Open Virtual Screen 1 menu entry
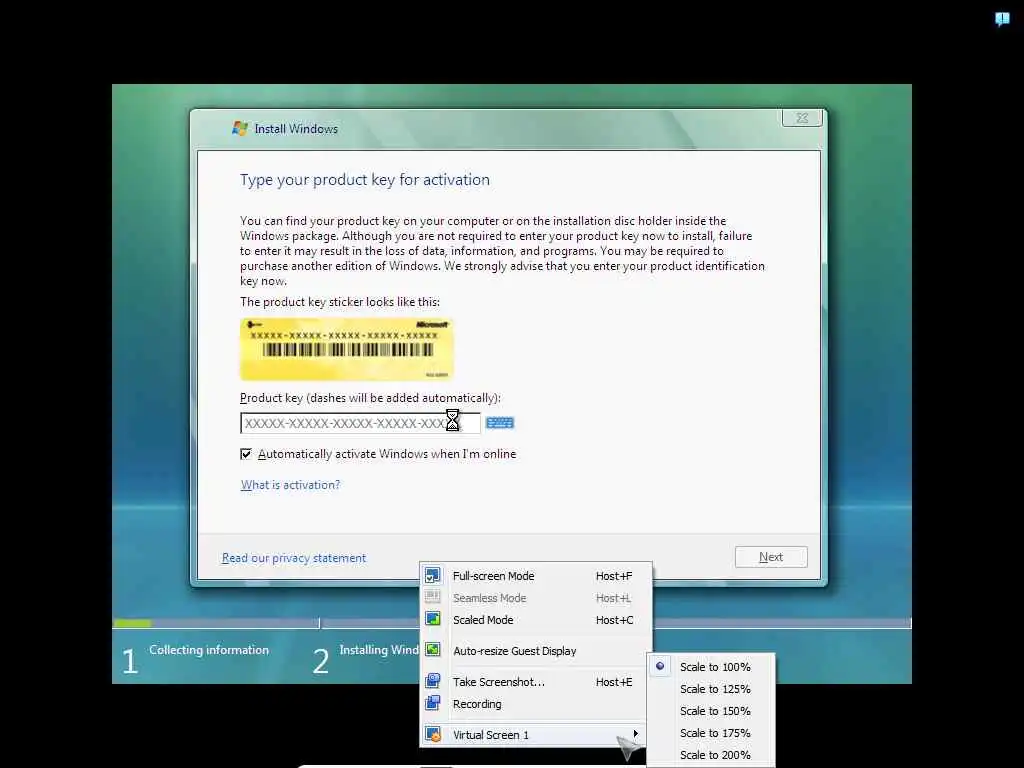 [536, 735]
